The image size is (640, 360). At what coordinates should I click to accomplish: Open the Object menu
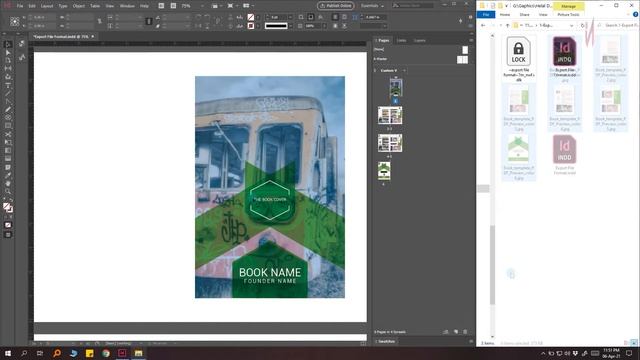click(x=79, y=6)
